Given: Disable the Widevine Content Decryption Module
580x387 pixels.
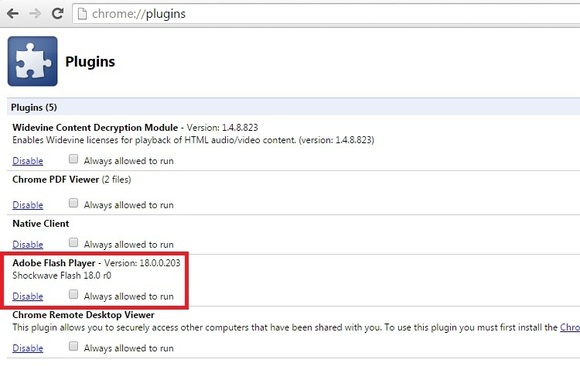Looking at the screenshot, I should point(28,161).
